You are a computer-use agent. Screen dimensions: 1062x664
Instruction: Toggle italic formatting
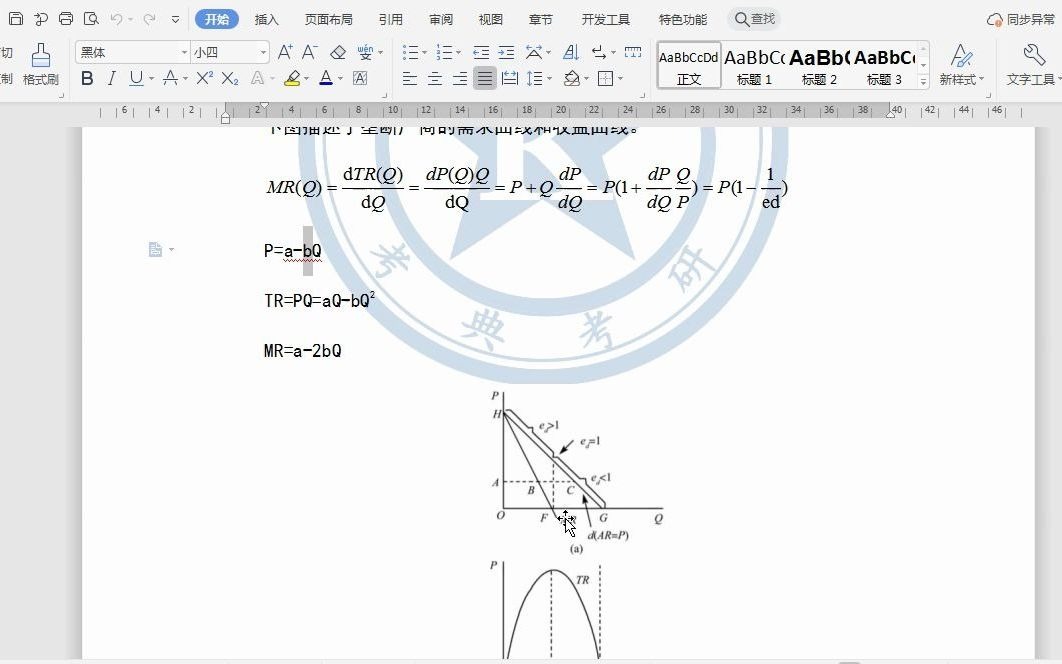(112, 78)
